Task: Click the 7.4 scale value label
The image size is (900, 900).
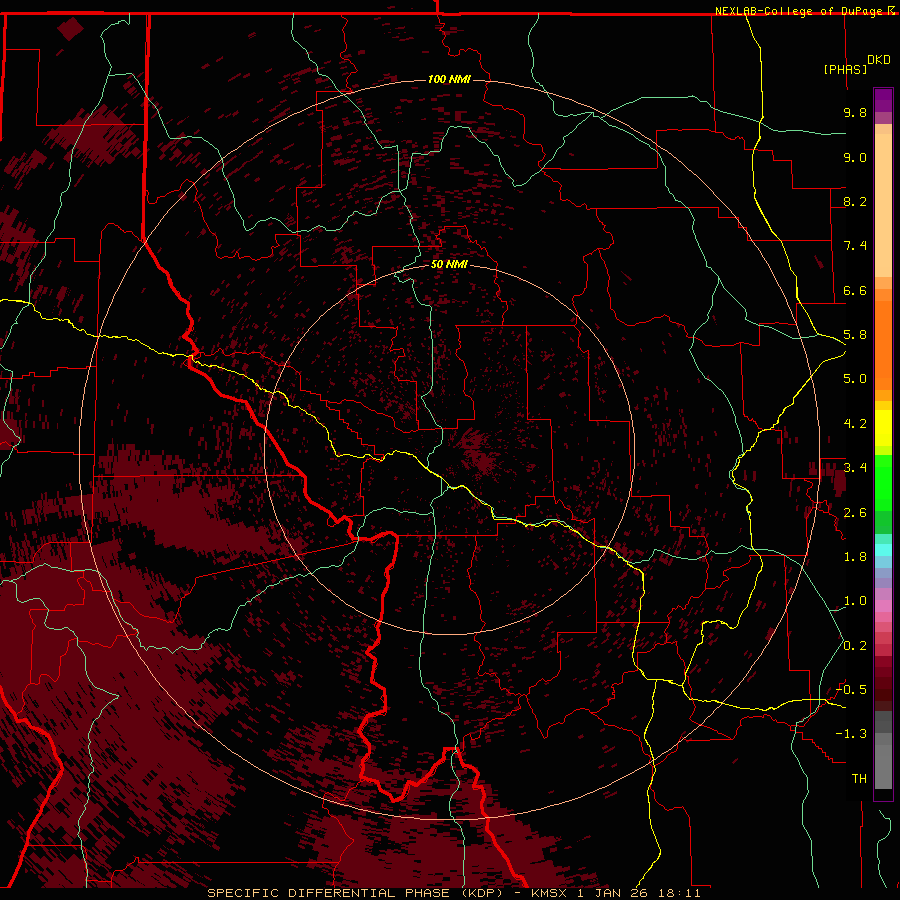Action: (x=855, y=246)
